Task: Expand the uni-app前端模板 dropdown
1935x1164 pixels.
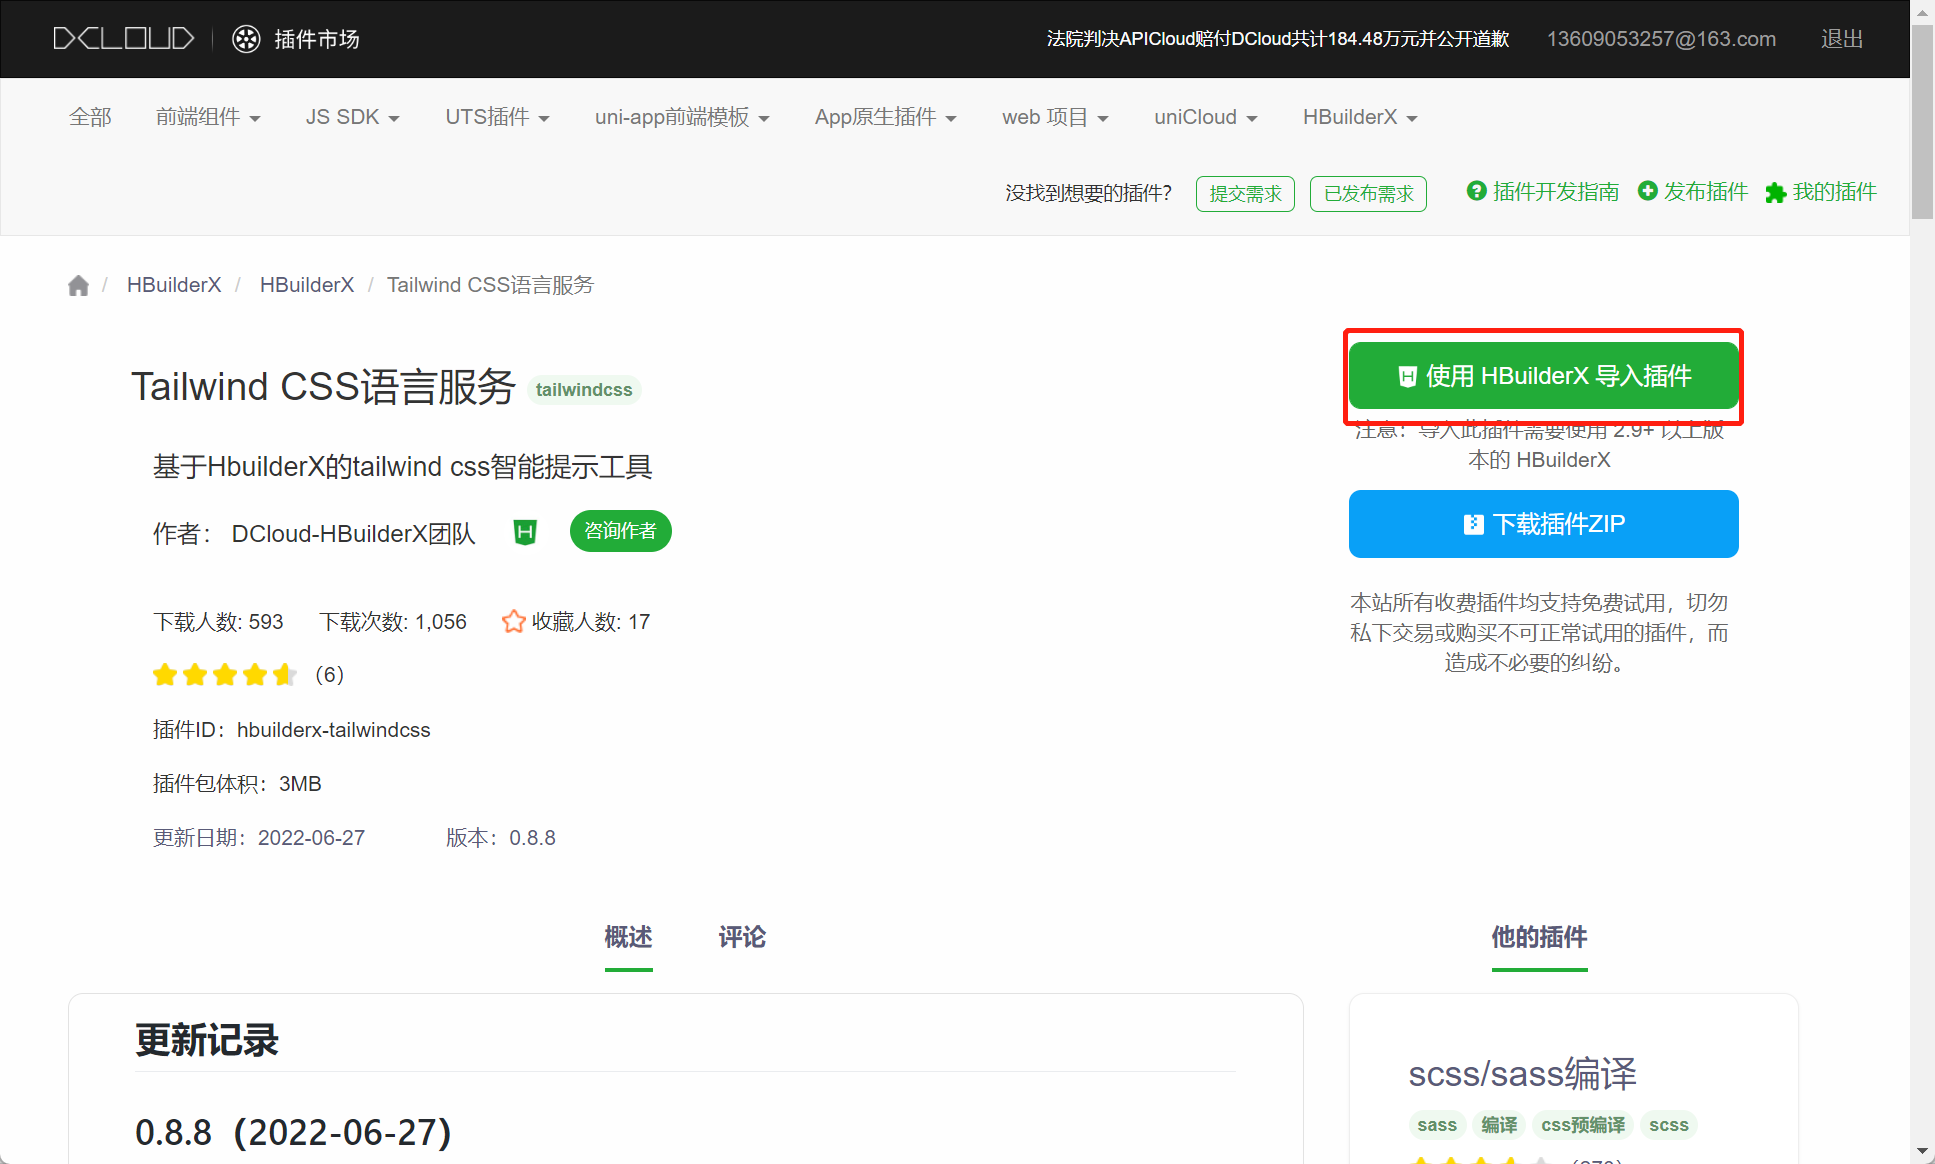Action: pos(682,117)
